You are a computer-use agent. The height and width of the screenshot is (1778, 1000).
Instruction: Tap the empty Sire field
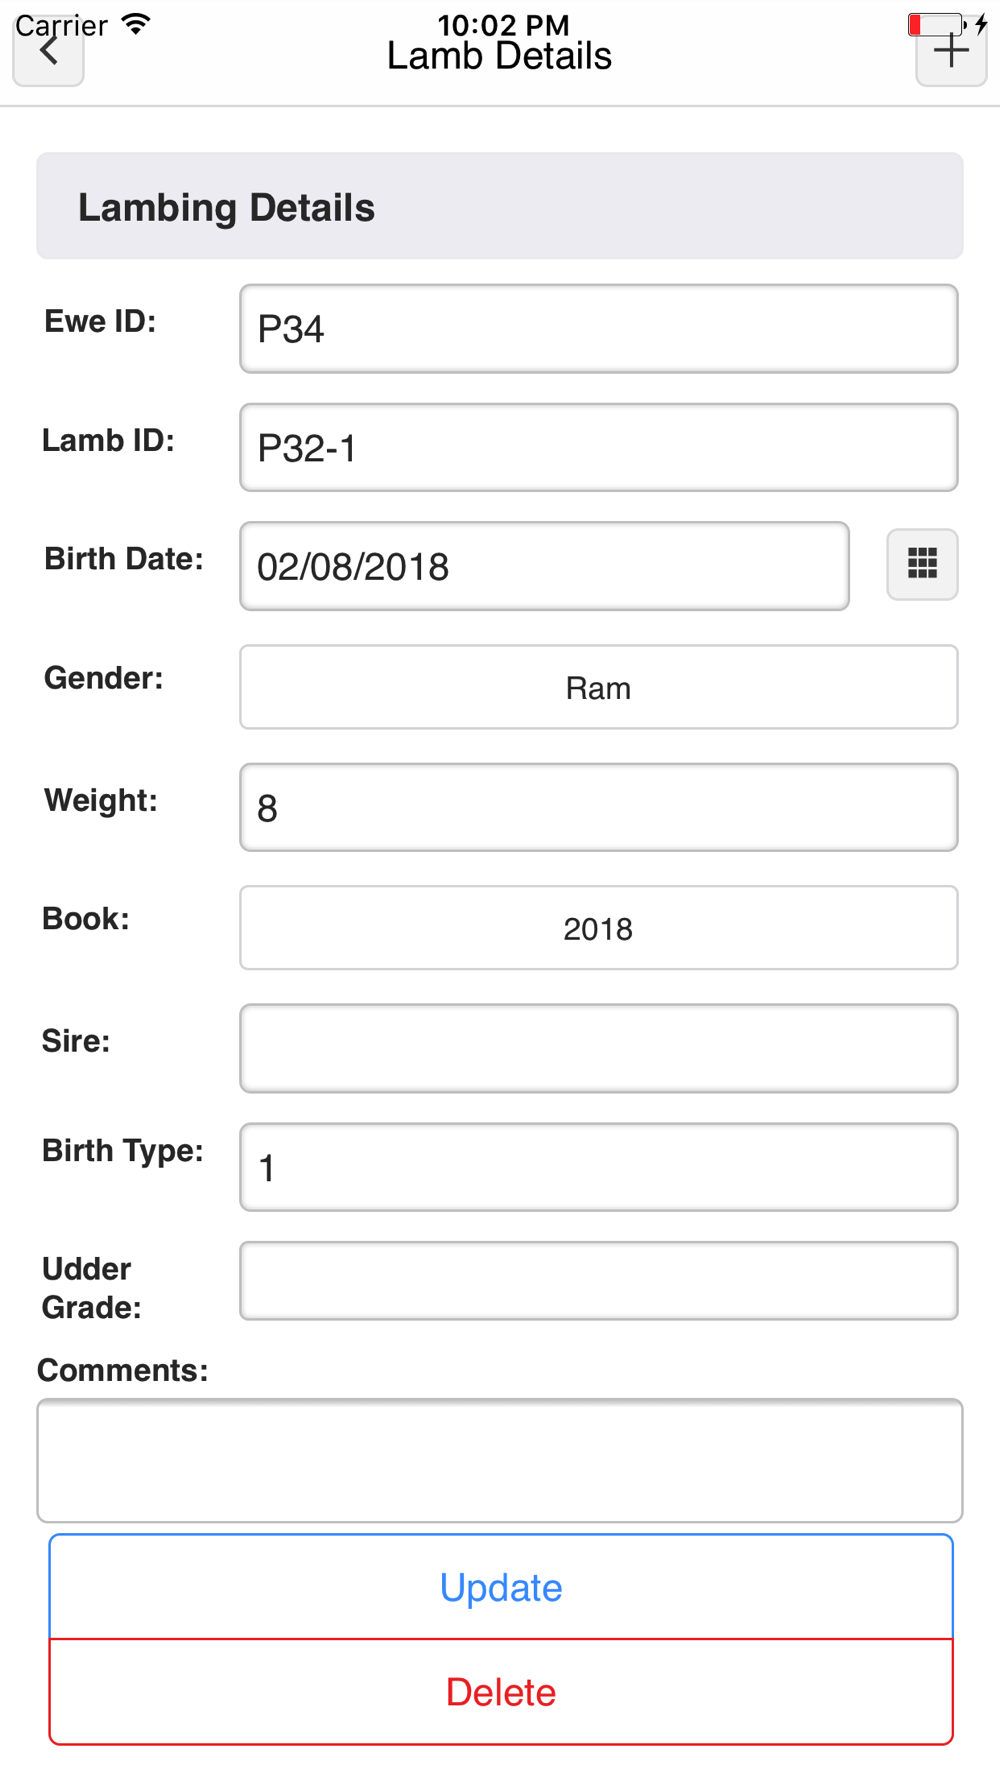pyautogui.click(x=598, y=1048)
